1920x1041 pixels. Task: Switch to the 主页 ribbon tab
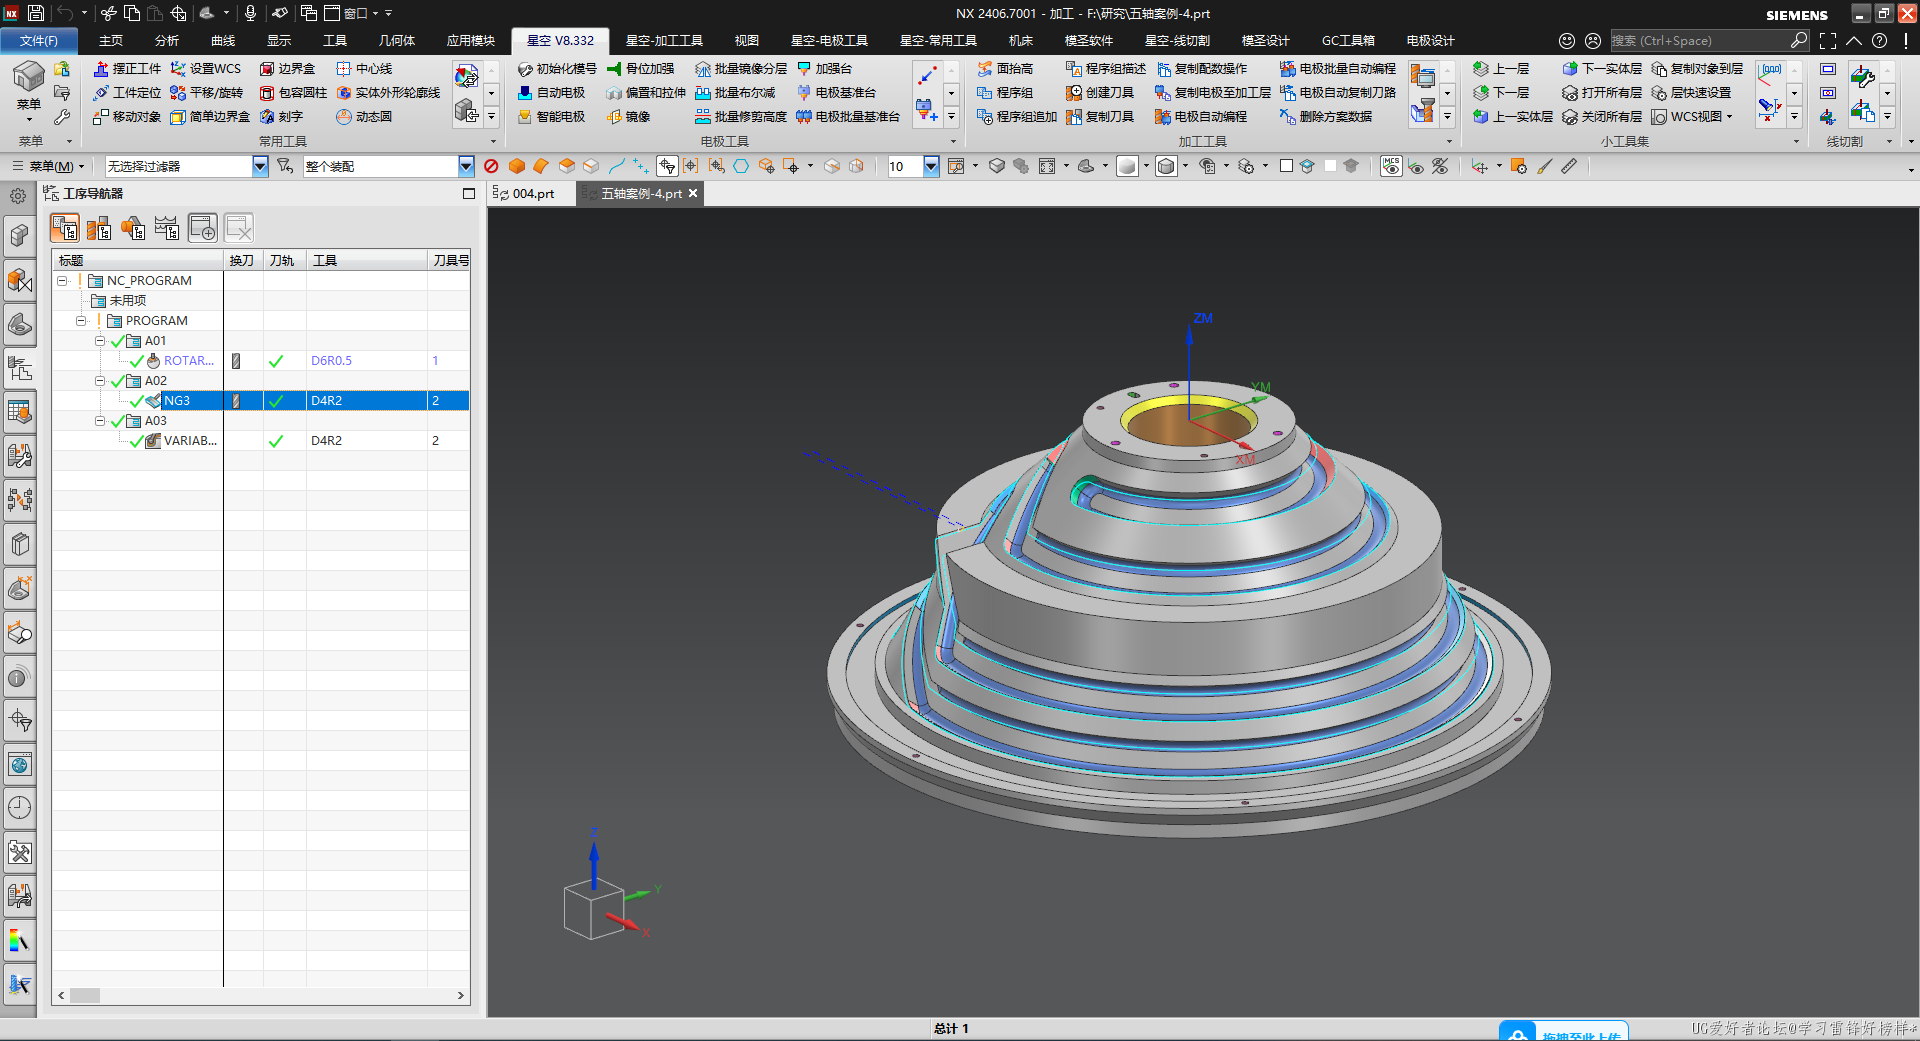[111, 41]
